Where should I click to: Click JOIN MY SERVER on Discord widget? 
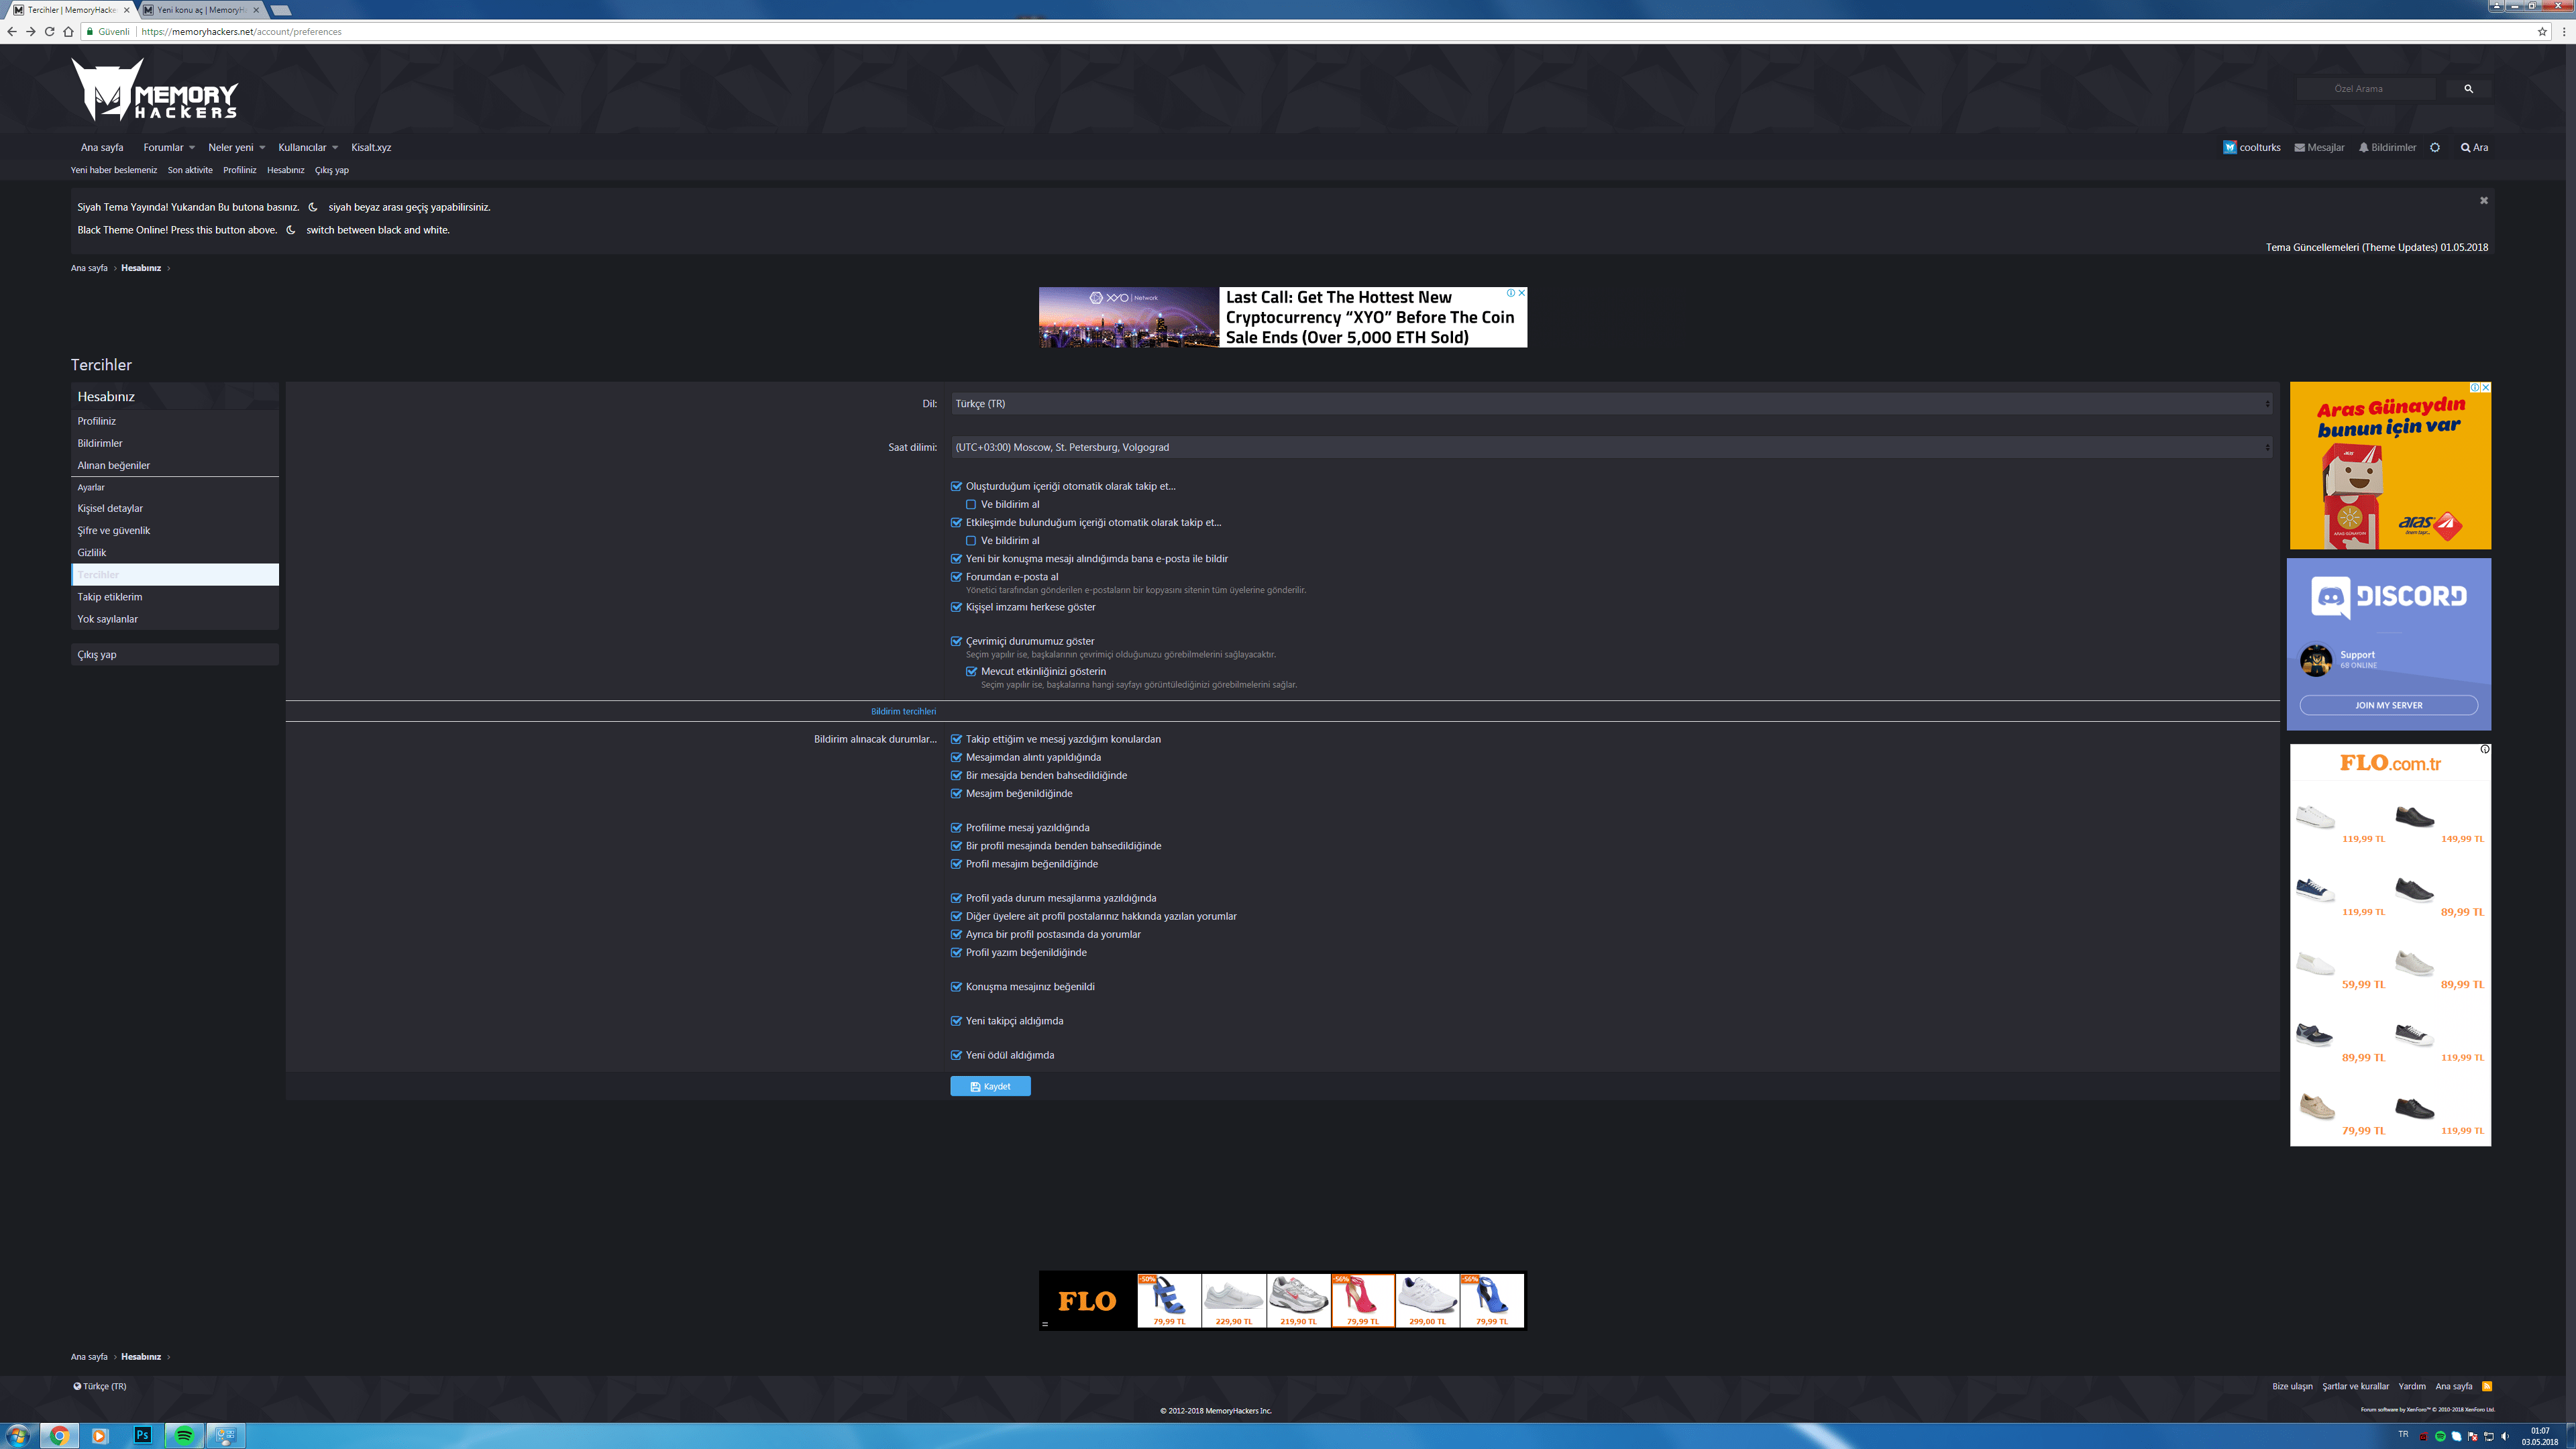[2388, 705]
